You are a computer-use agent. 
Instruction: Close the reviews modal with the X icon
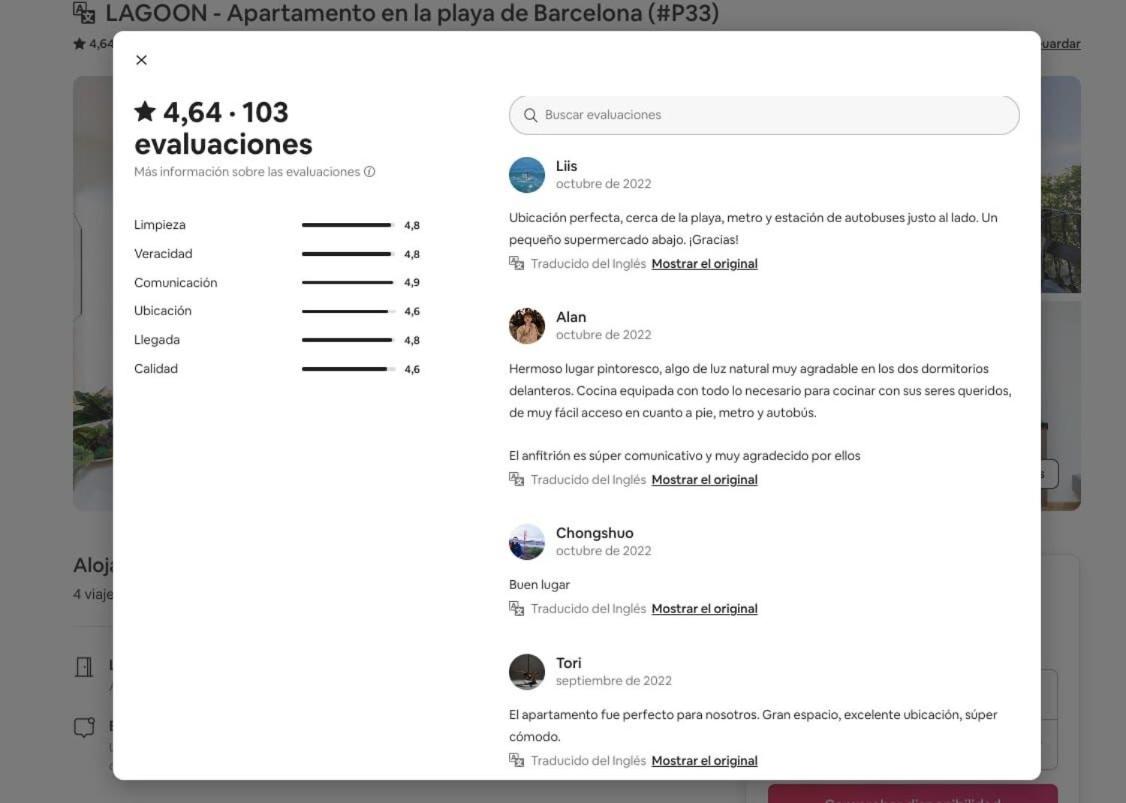click(141, 60)
